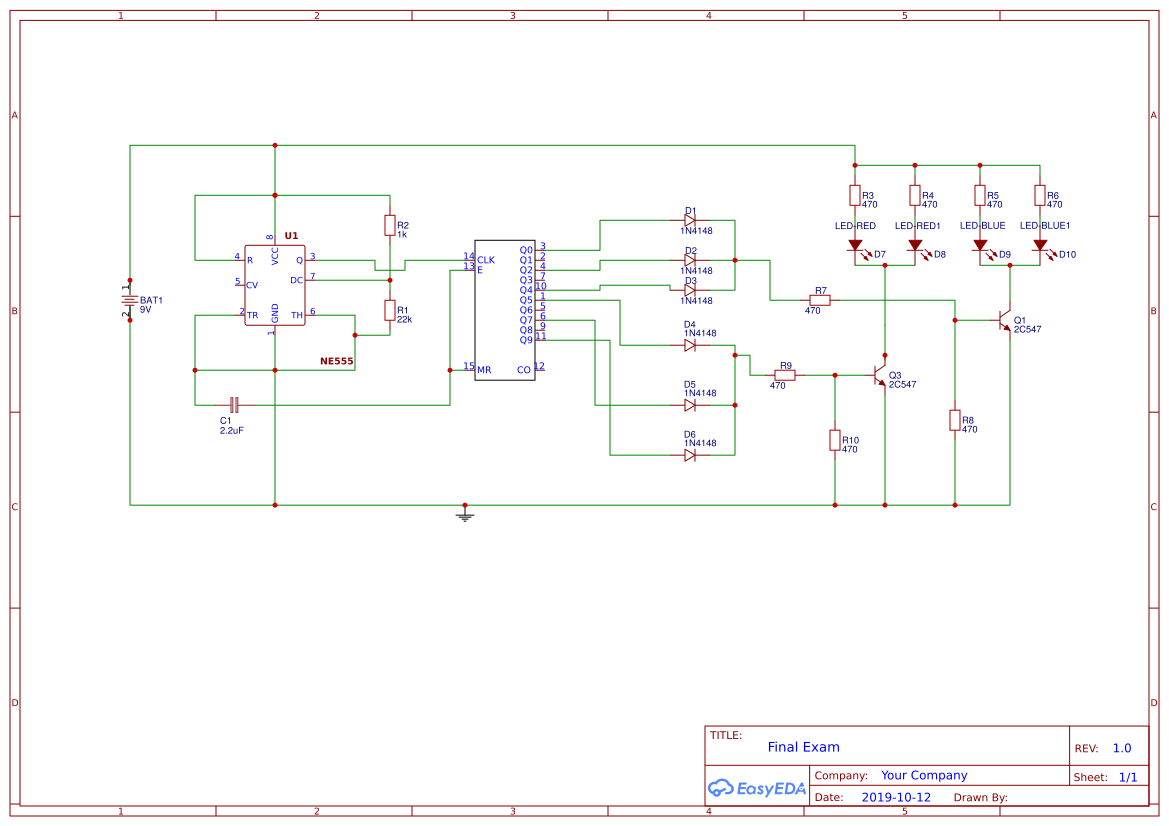
Task: Select the ground symbol on bottom rail
Action: [x=464, y=515]
